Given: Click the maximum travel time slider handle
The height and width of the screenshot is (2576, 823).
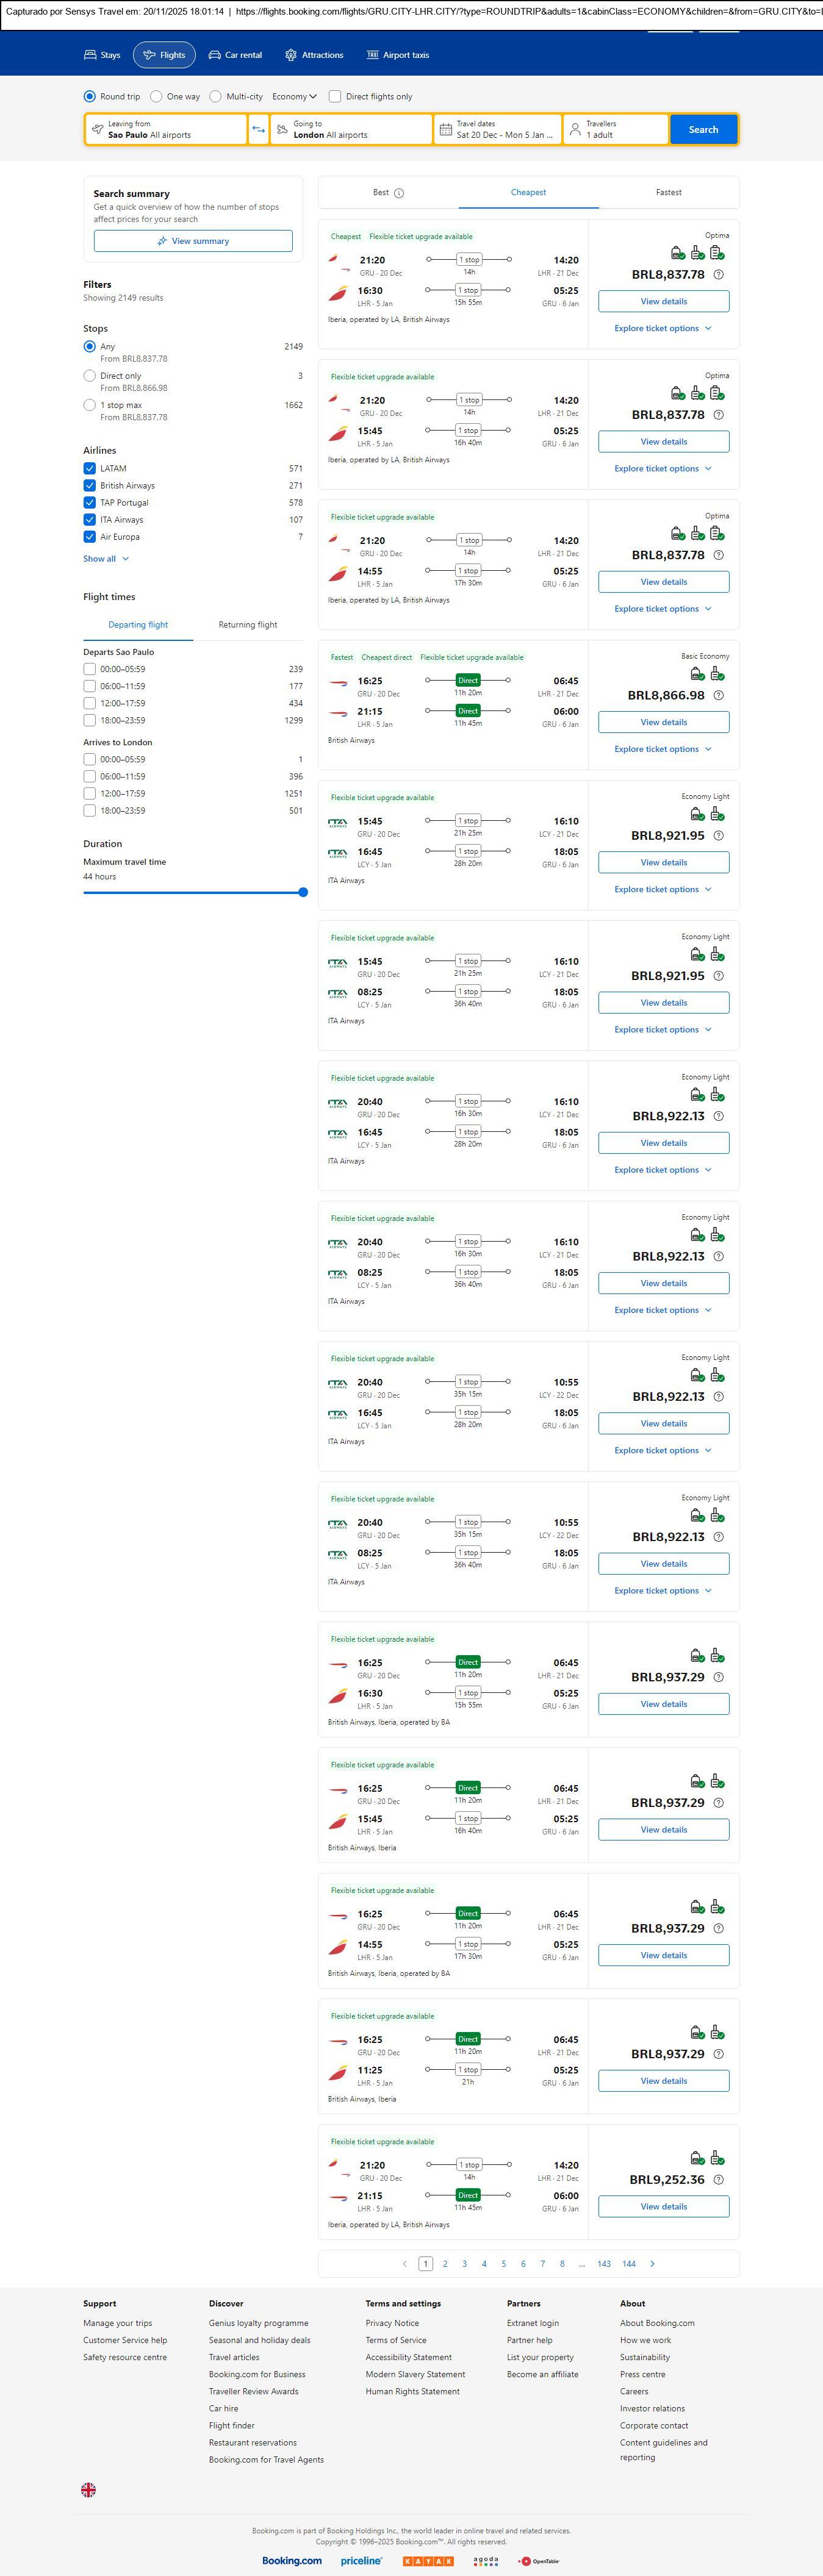Looking at the screenshot, I should click(x=303, y=892).
